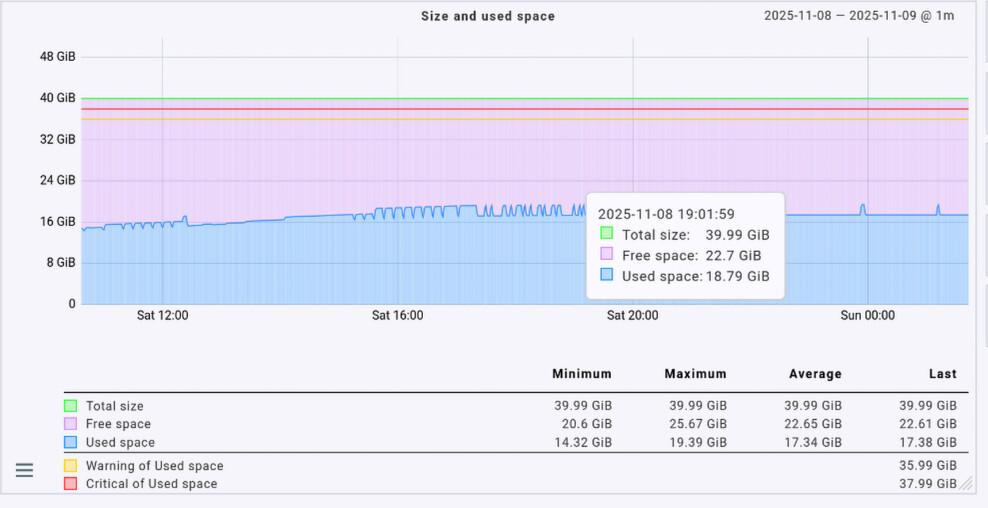The width and height of the screenshot is (988, 508).
Task: Click the purple Free space legend swatch
Action: tap(70, 424)
